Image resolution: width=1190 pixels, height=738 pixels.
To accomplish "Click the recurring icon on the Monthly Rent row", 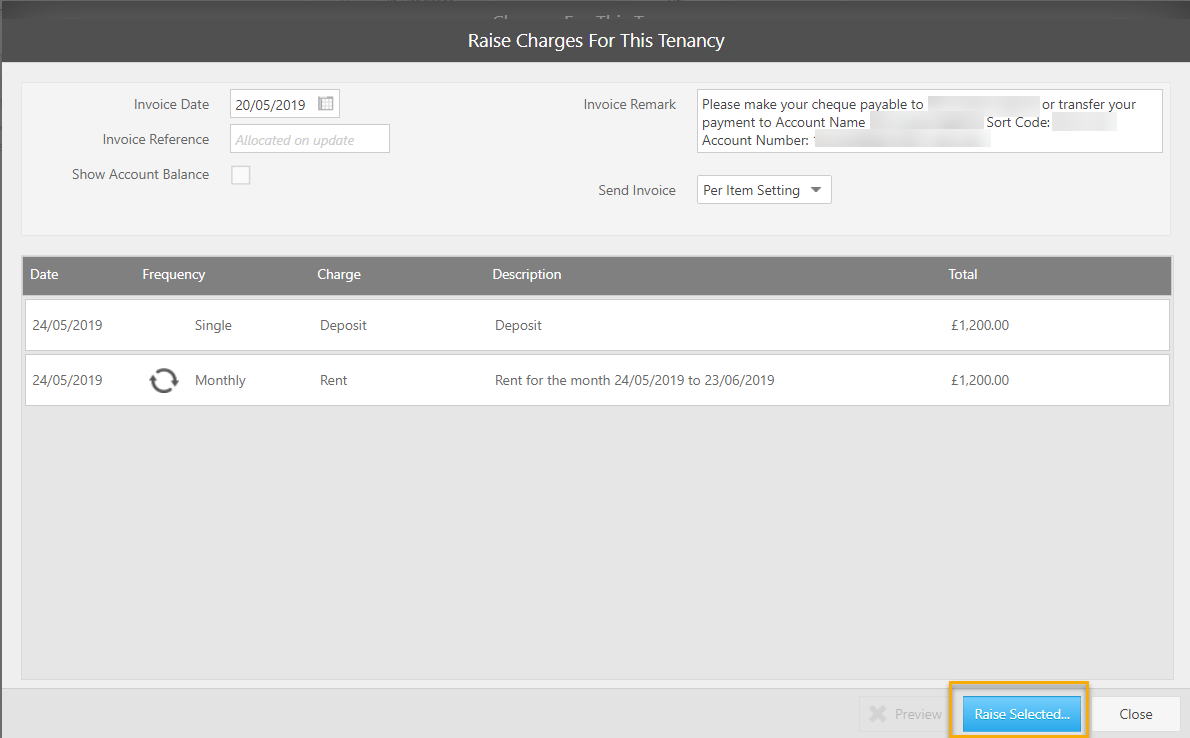I will coord(164,380).
